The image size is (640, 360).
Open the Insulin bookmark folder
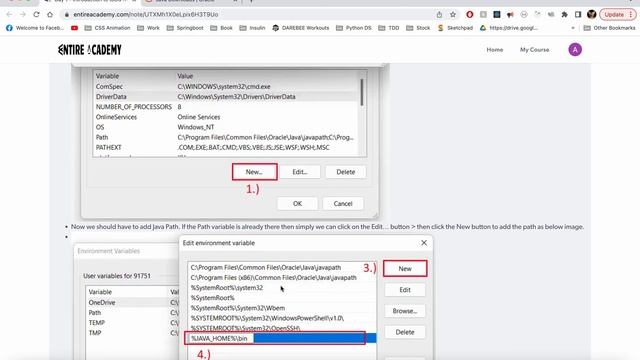click(x=252, y=28)
